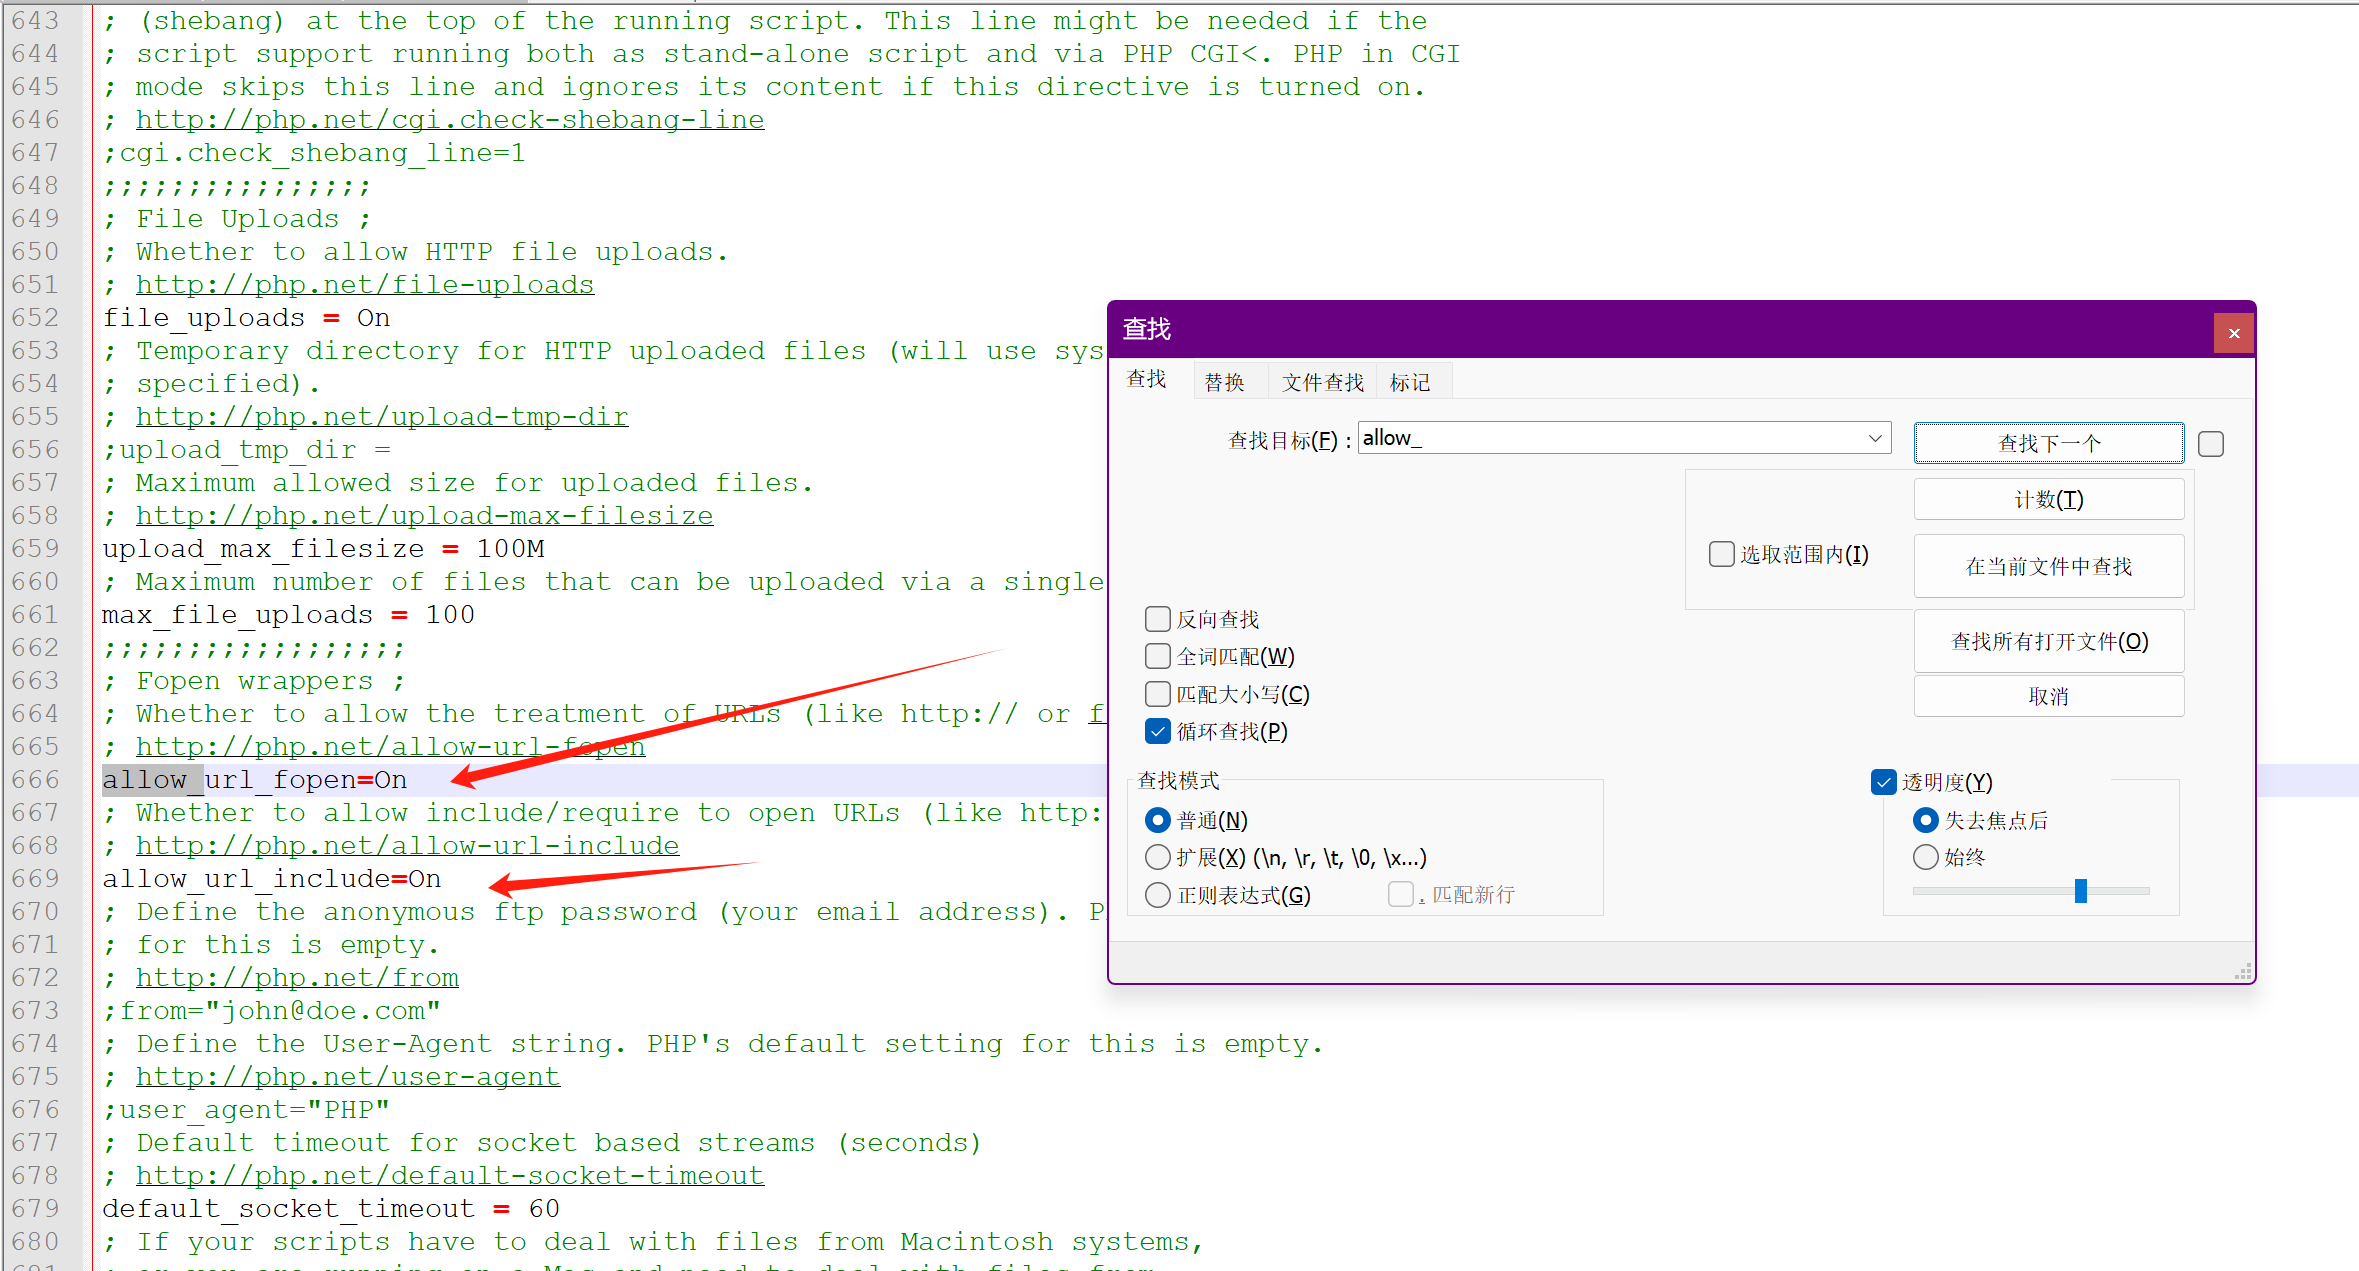
Task: Tick the checkbox beside 查找下一个 button
Action: [2211, 444]
